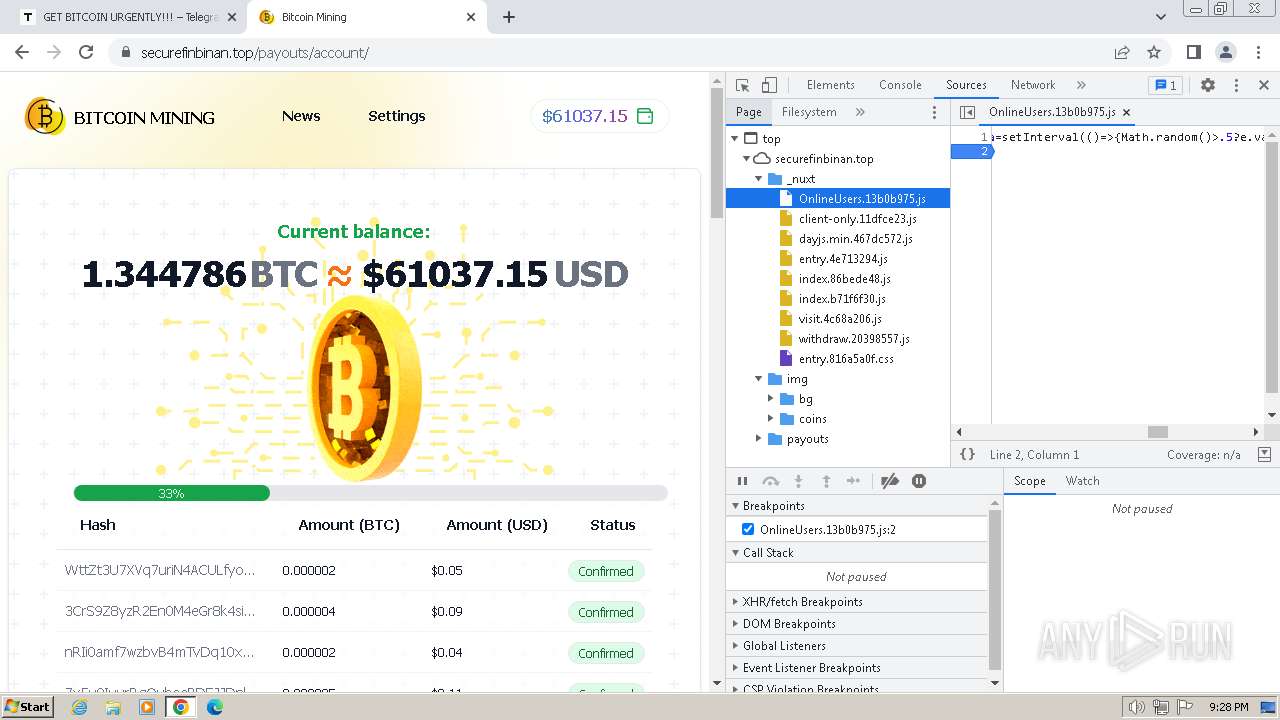The image size is (1280, 720).
Task: Toggle pause on exceptions icon
Action: [919, 481]
